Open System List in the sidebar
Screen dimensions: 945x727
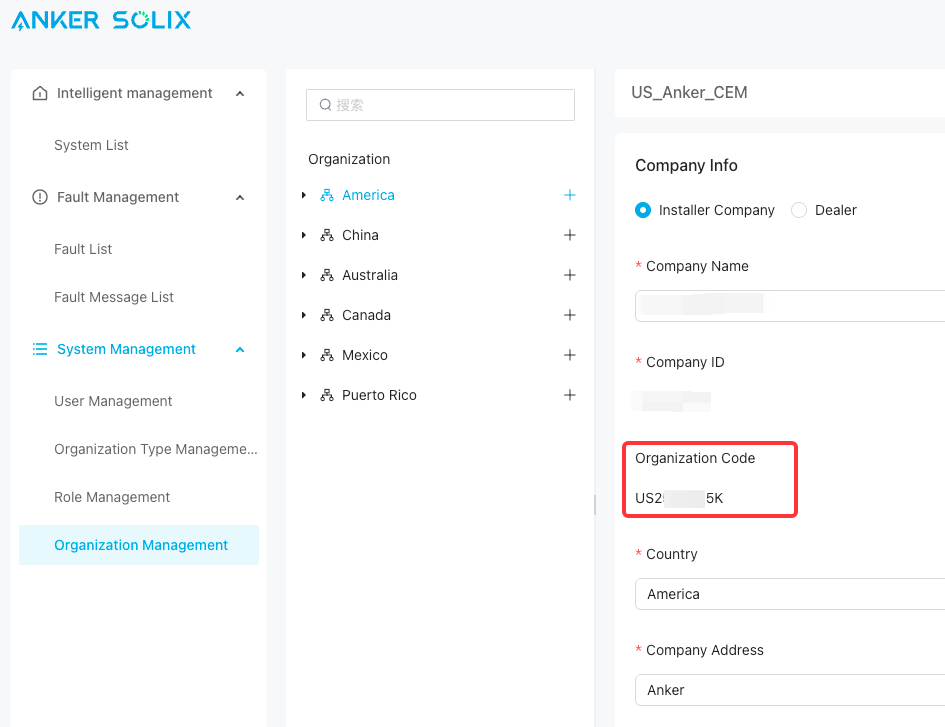point(91,145)
